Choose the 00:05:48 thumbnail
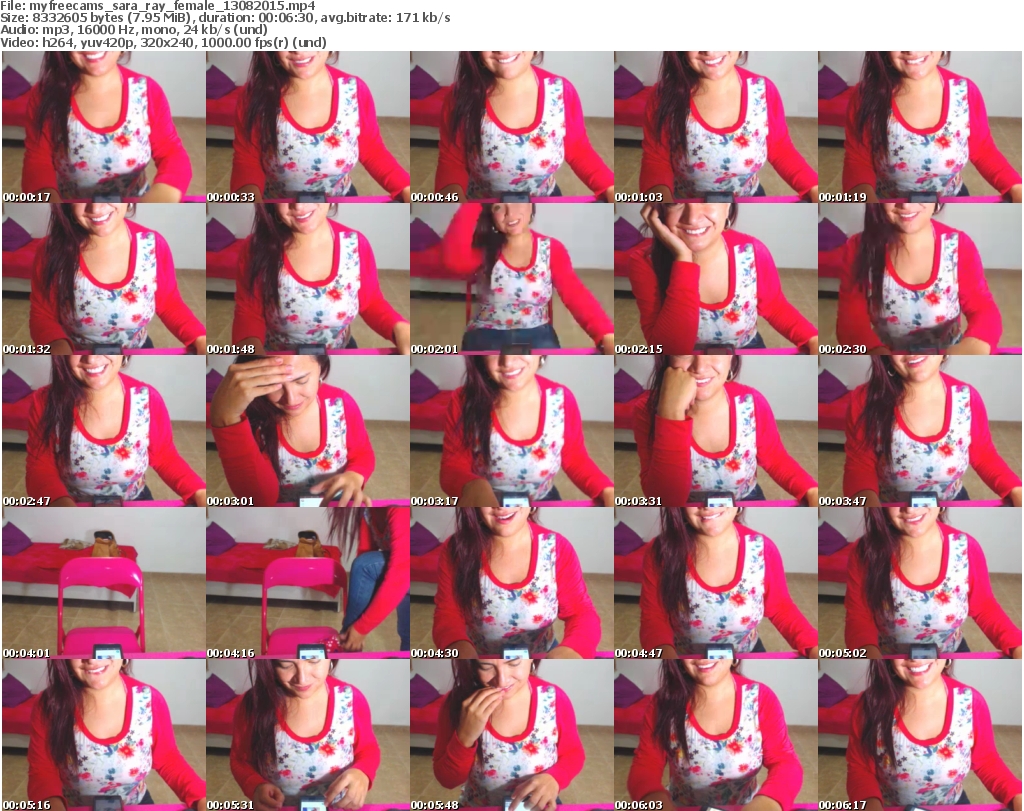 [511, 735]
